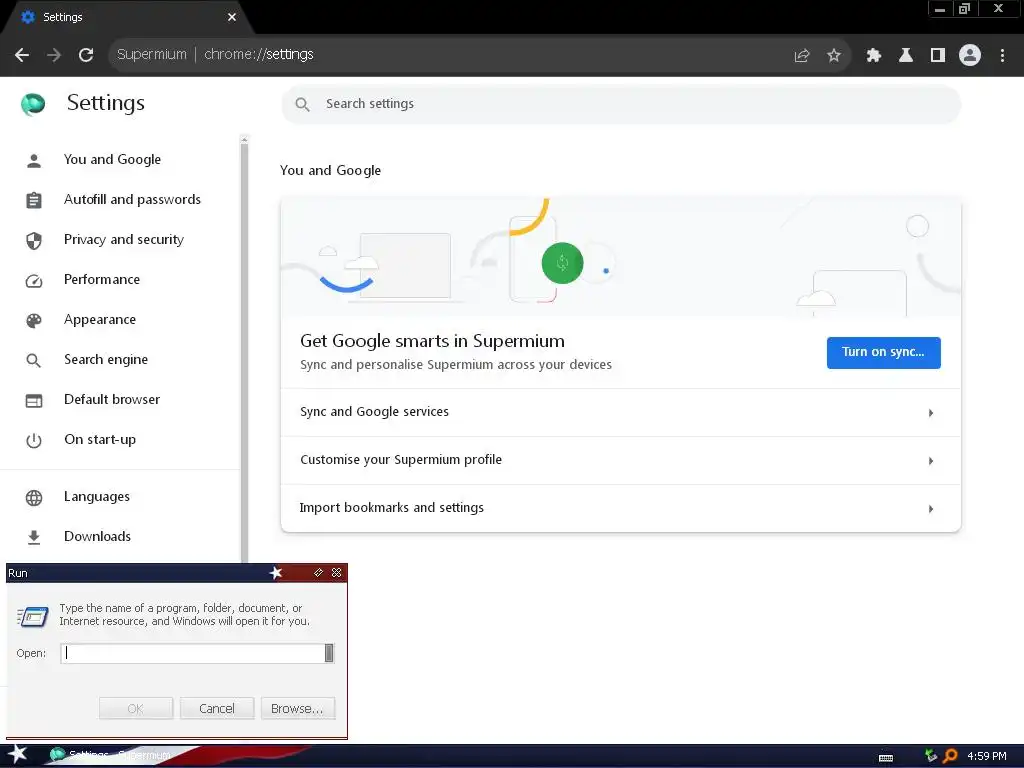The height and width of the screenshot is (768, 1024).
Task: Open the Run dialog Open dropdown arrow
Action: click(329, 653)
